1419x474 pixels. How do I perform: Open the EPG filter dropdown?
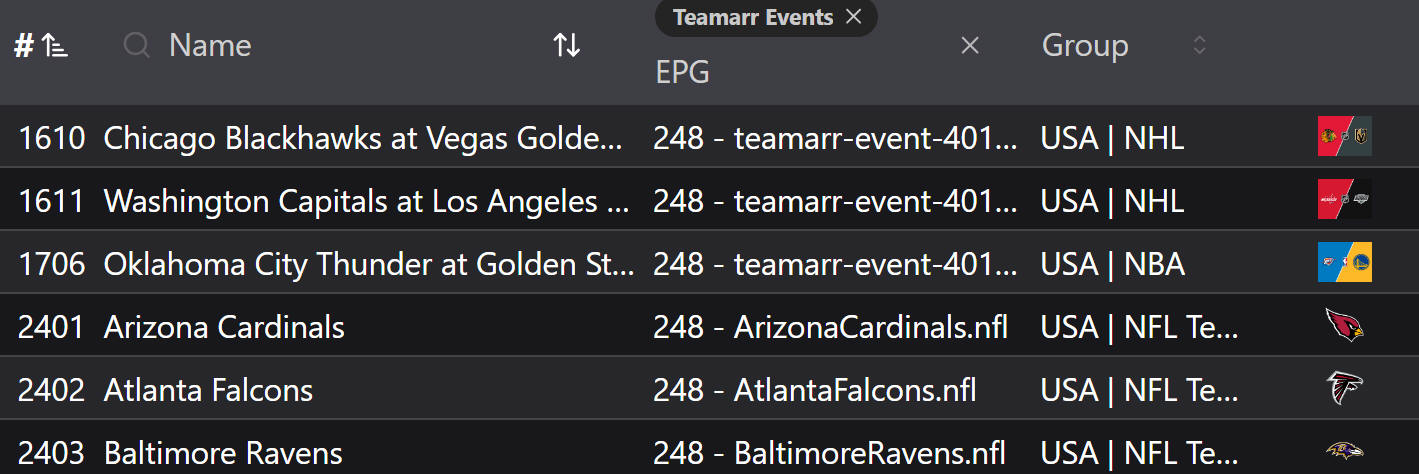click(800, 72)
